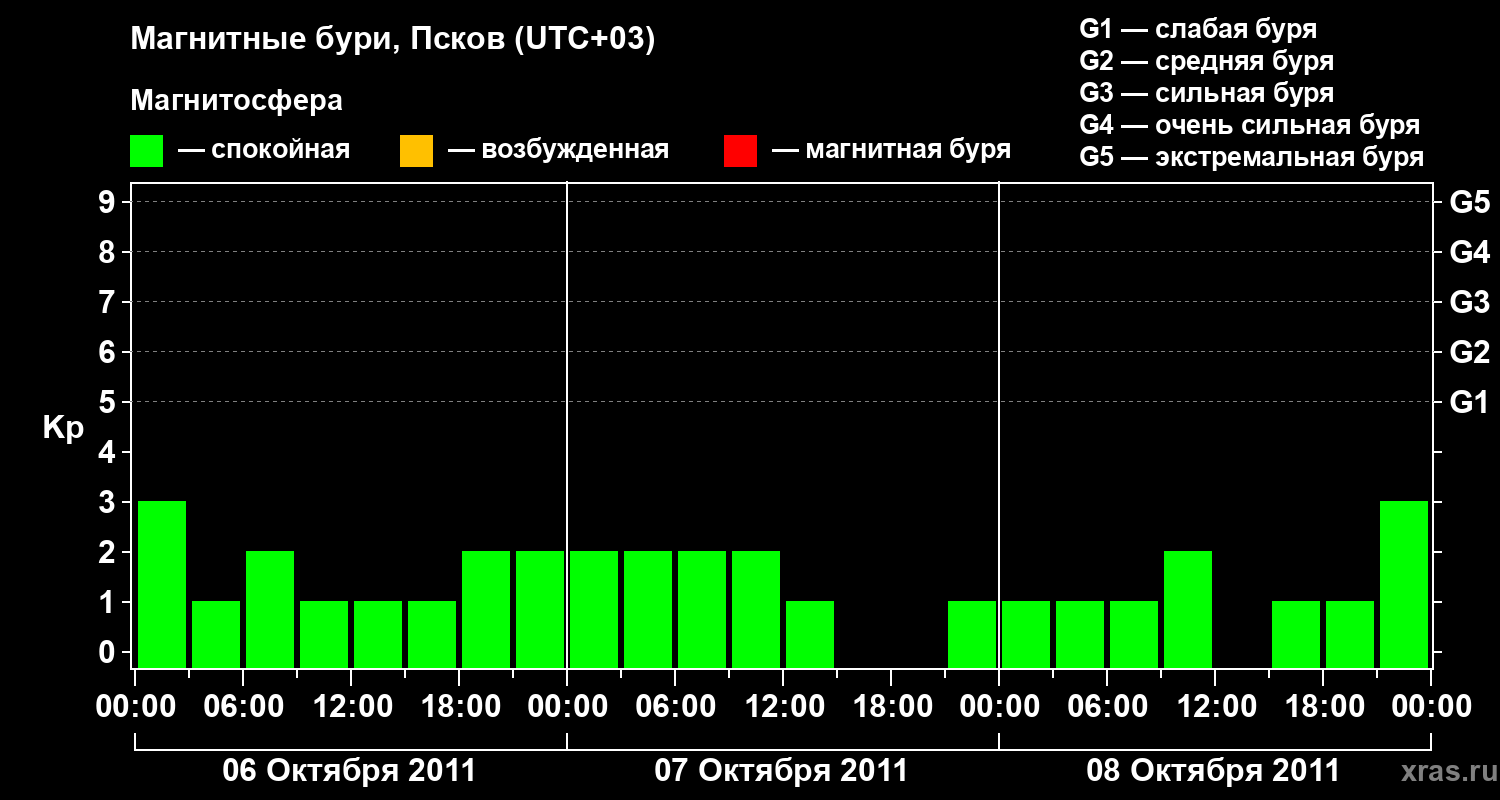Click the '06:00' label under 08 October
Viewport: 1500px width, 800px height.
[x=1106, y=707]
